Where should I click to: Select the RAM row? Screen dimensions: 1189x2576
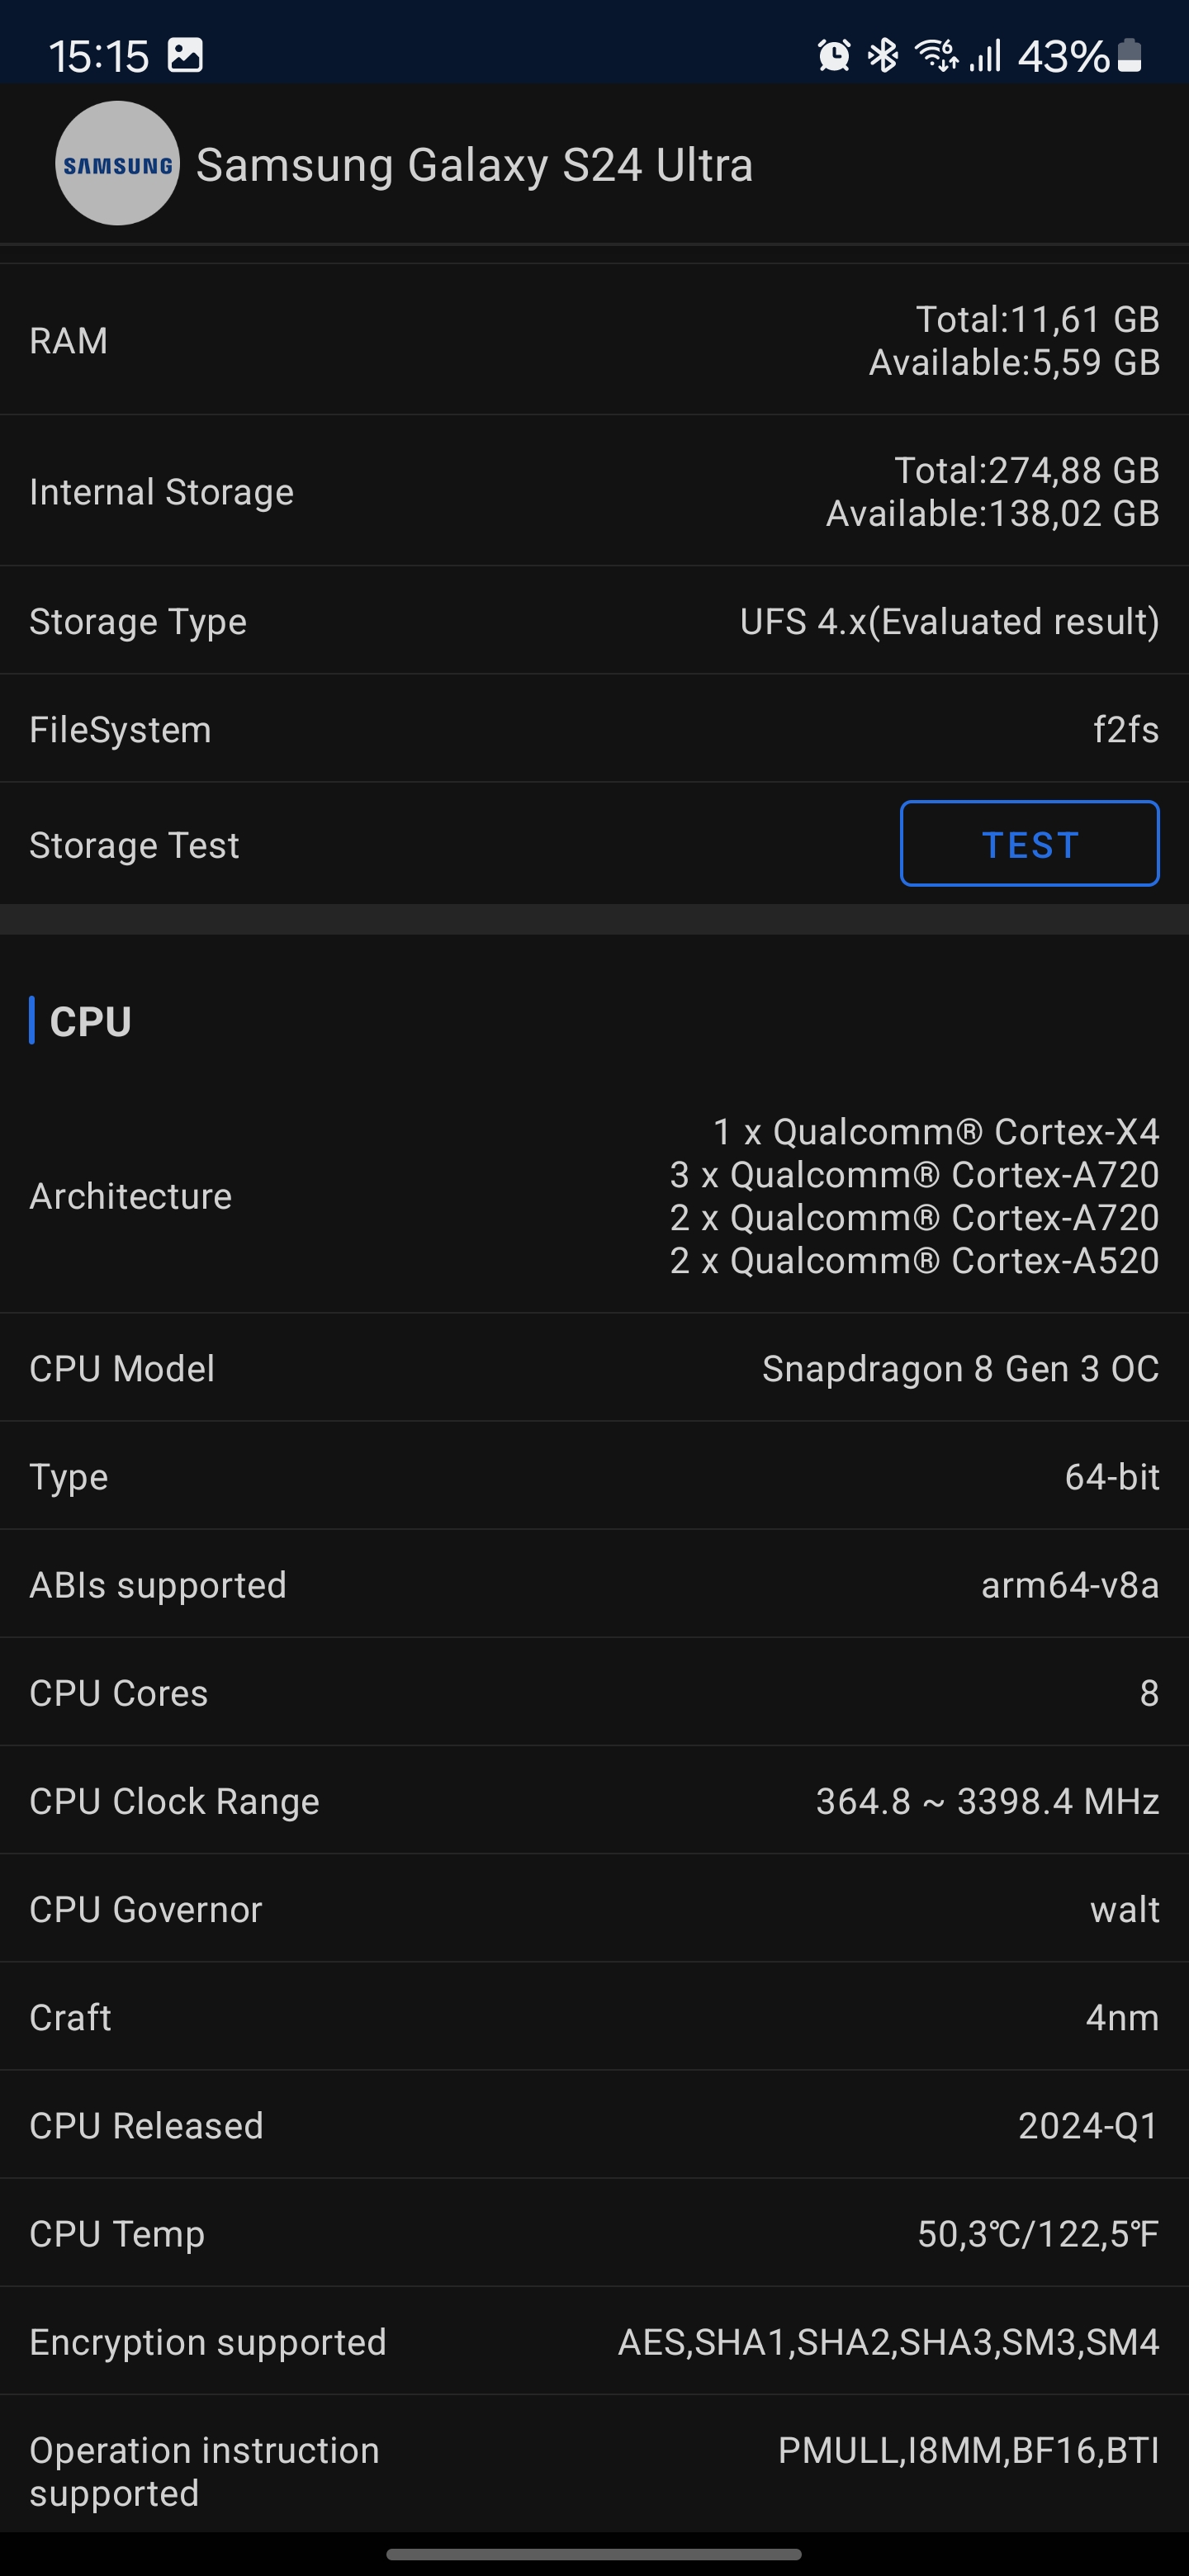click(594, 340)
